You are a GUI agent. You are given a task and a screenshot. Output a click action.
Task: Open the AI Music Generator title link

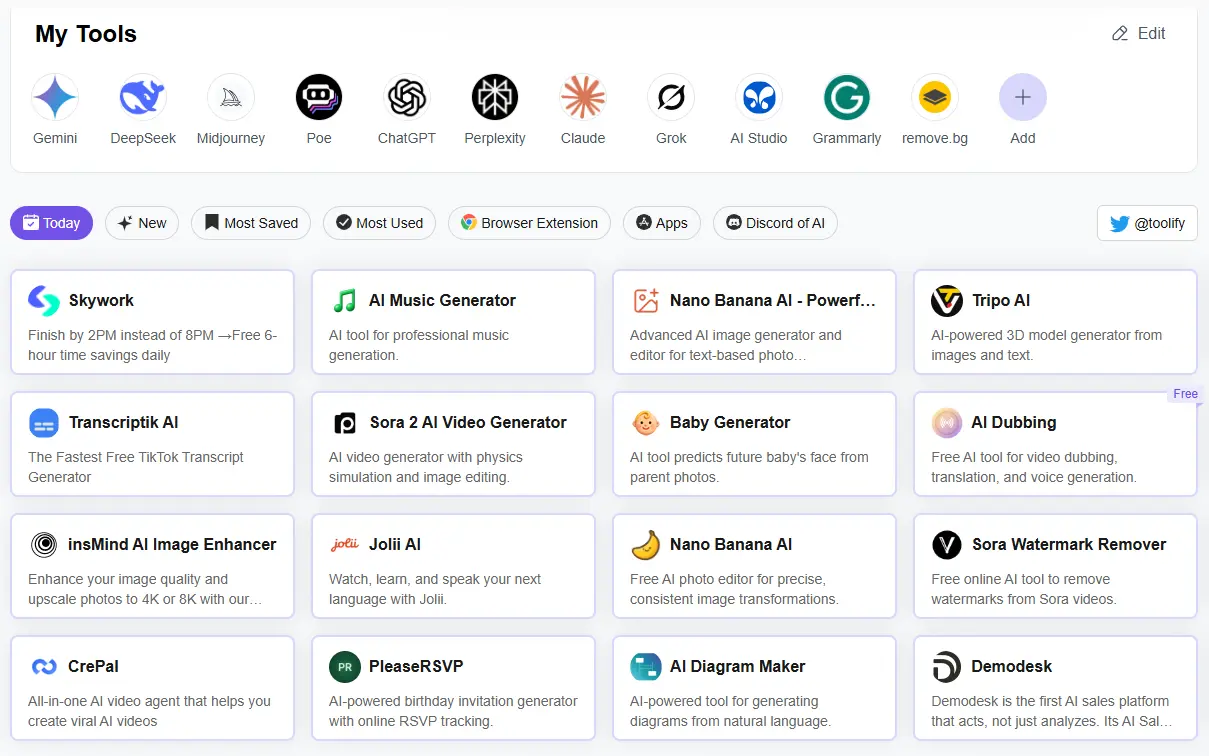443,300
